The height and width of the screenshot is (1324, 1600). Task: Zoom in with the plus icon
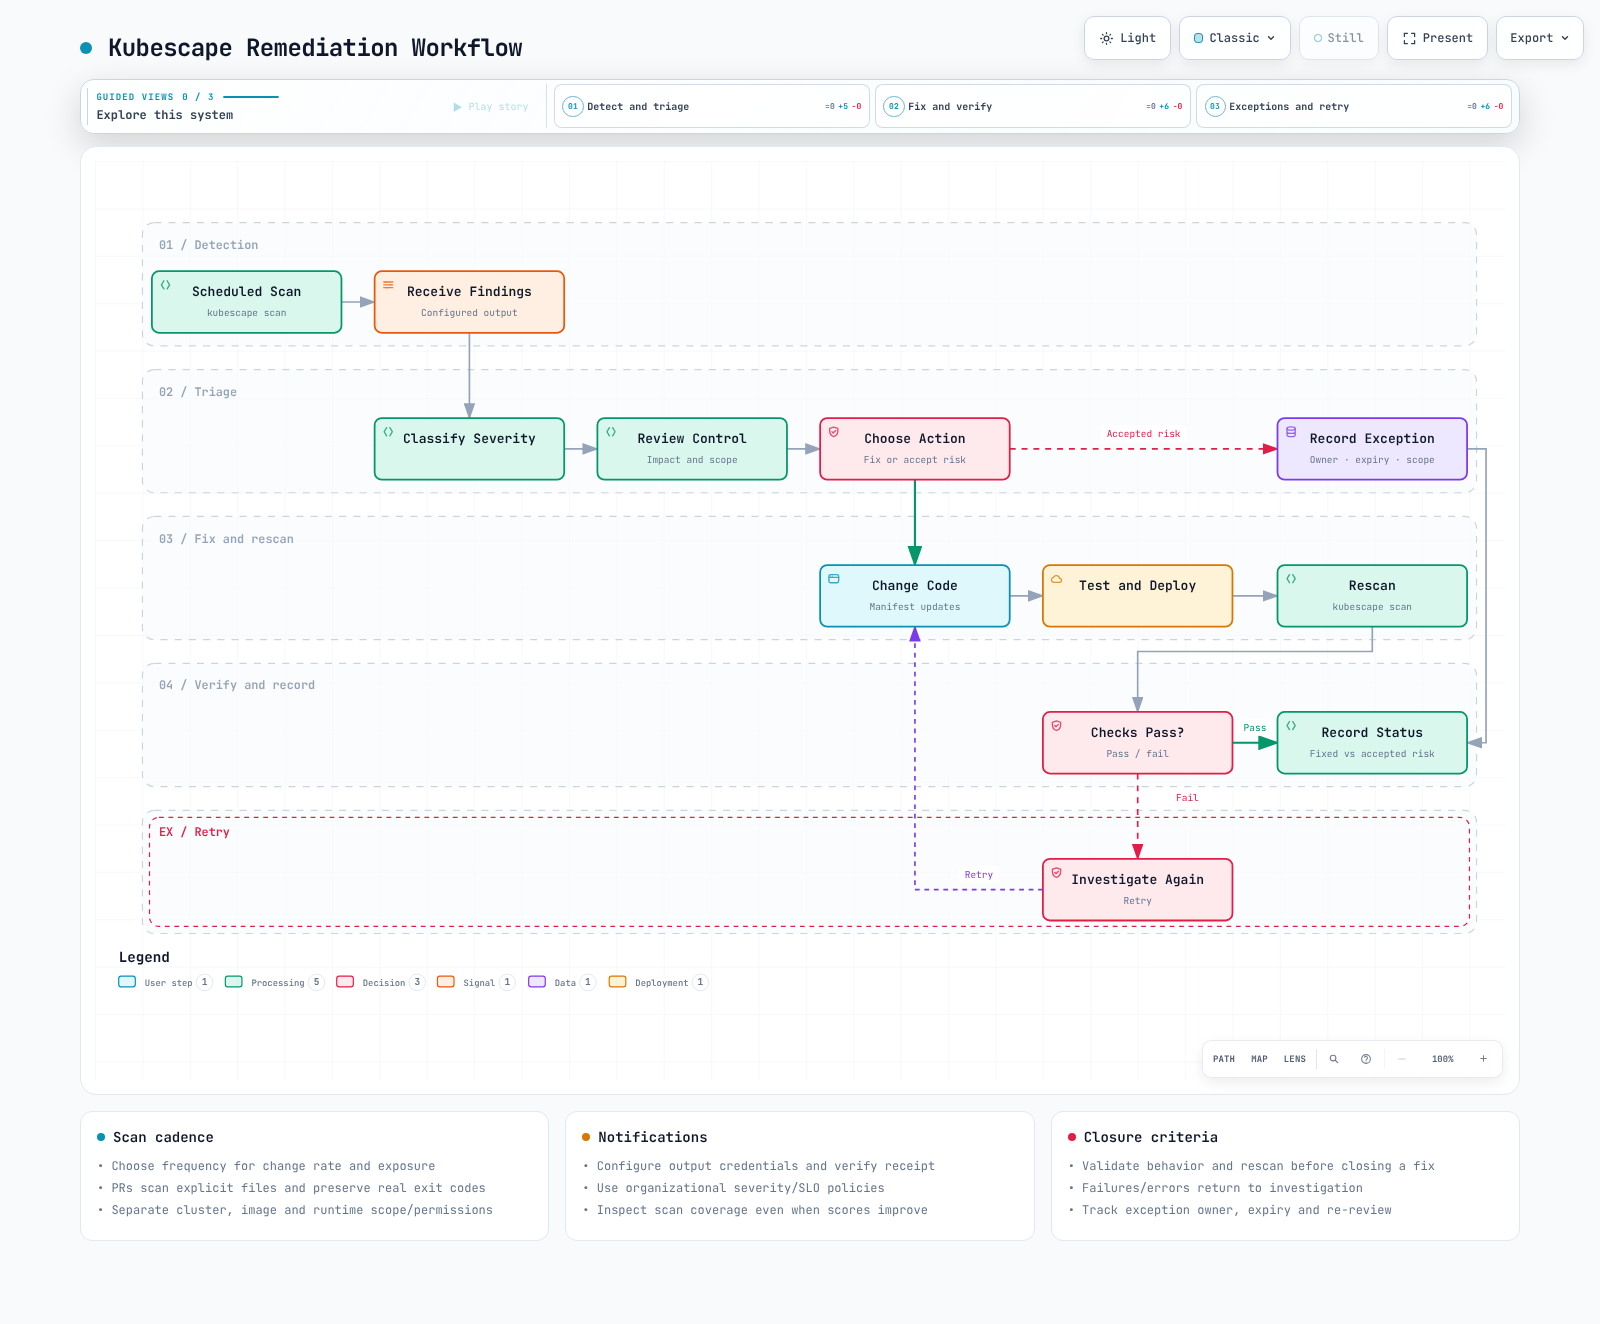(x=1483, y=1059)
